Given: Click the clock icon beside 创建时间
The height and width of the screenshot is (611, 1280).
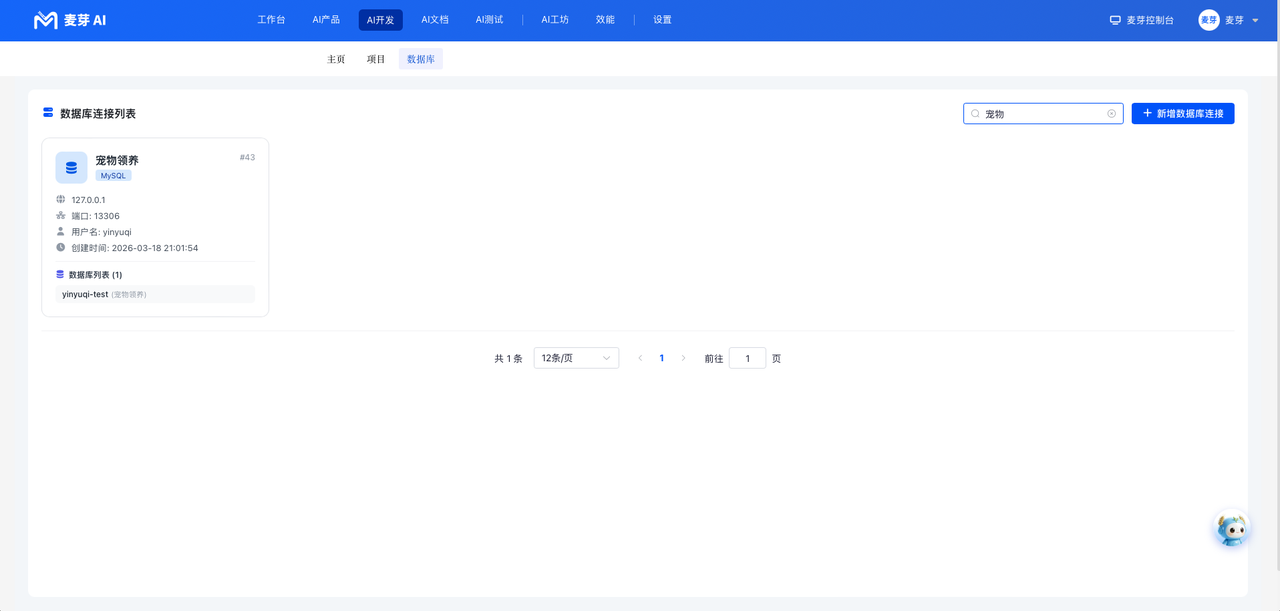Looking at the screenshot, I should tap(61, 248).
